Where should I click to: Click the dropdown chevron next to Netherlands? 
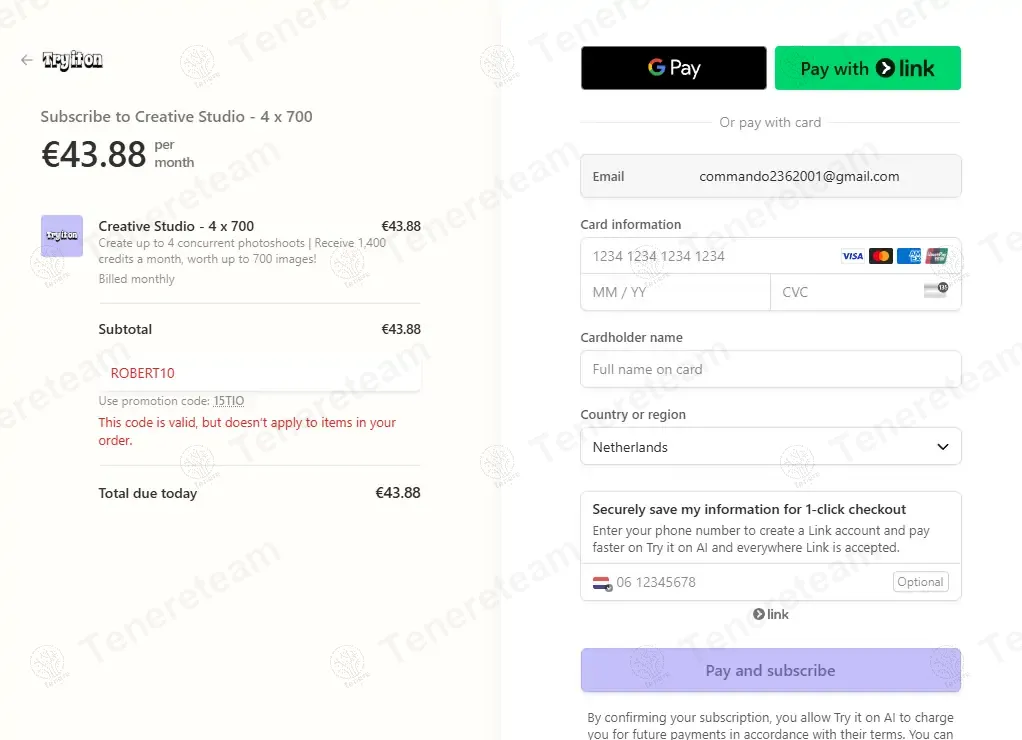(x=942, y=447)
